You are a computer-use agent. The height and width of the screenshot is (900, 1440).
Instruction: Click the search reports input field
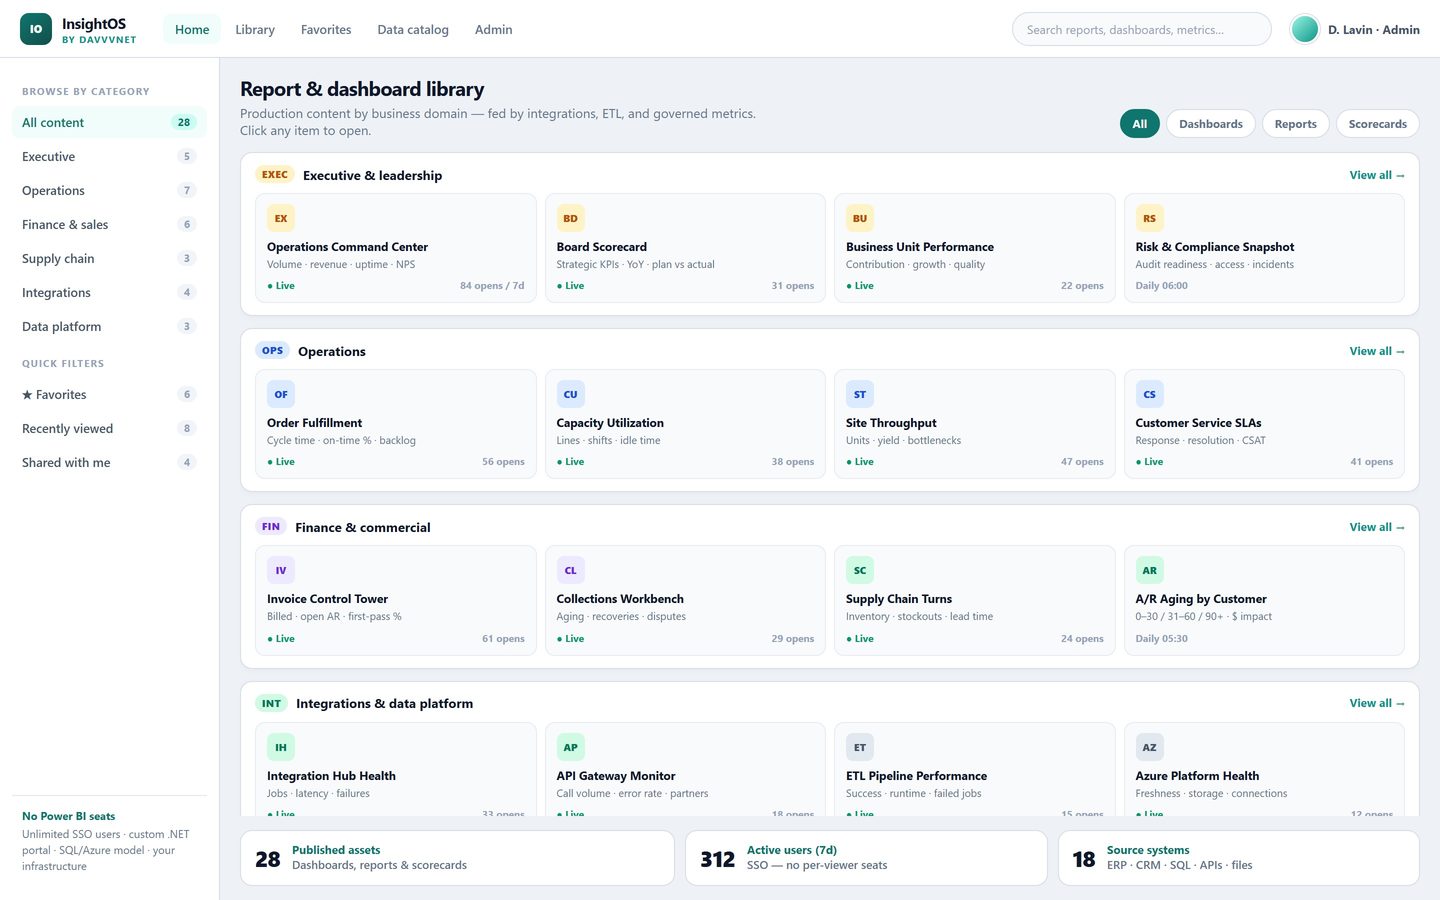click(1141, 29)
